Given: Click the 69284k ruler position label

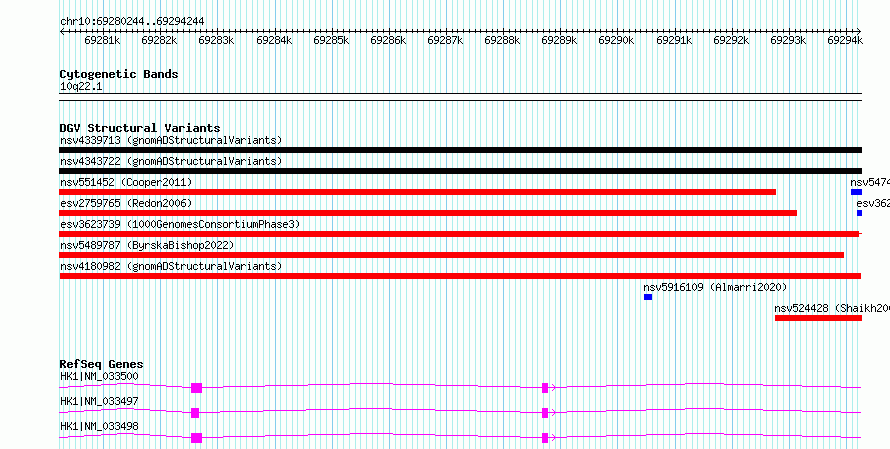Looking at the screenshot, I should coord(274,40).
